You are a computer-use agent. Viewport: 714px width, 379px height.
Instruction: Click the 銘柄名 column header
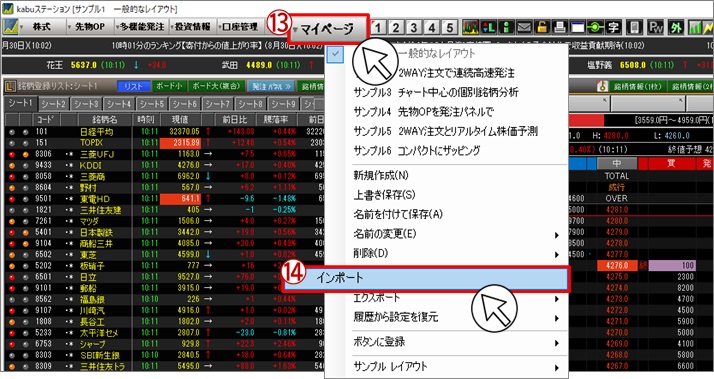105,120
